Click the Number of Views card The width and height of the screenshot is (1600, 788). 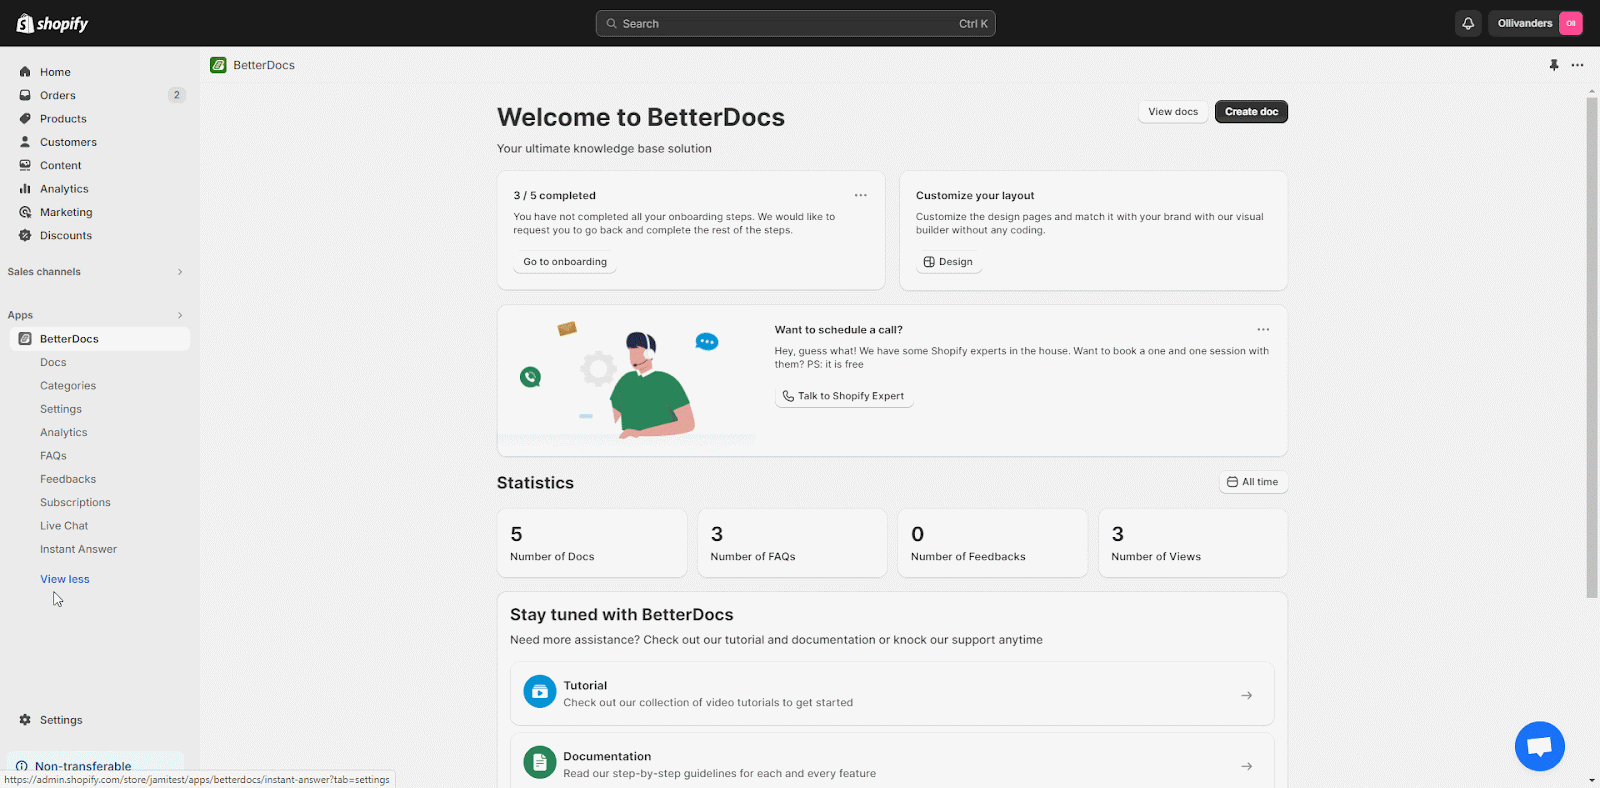pyautogui.click(x=1193, y=543)
